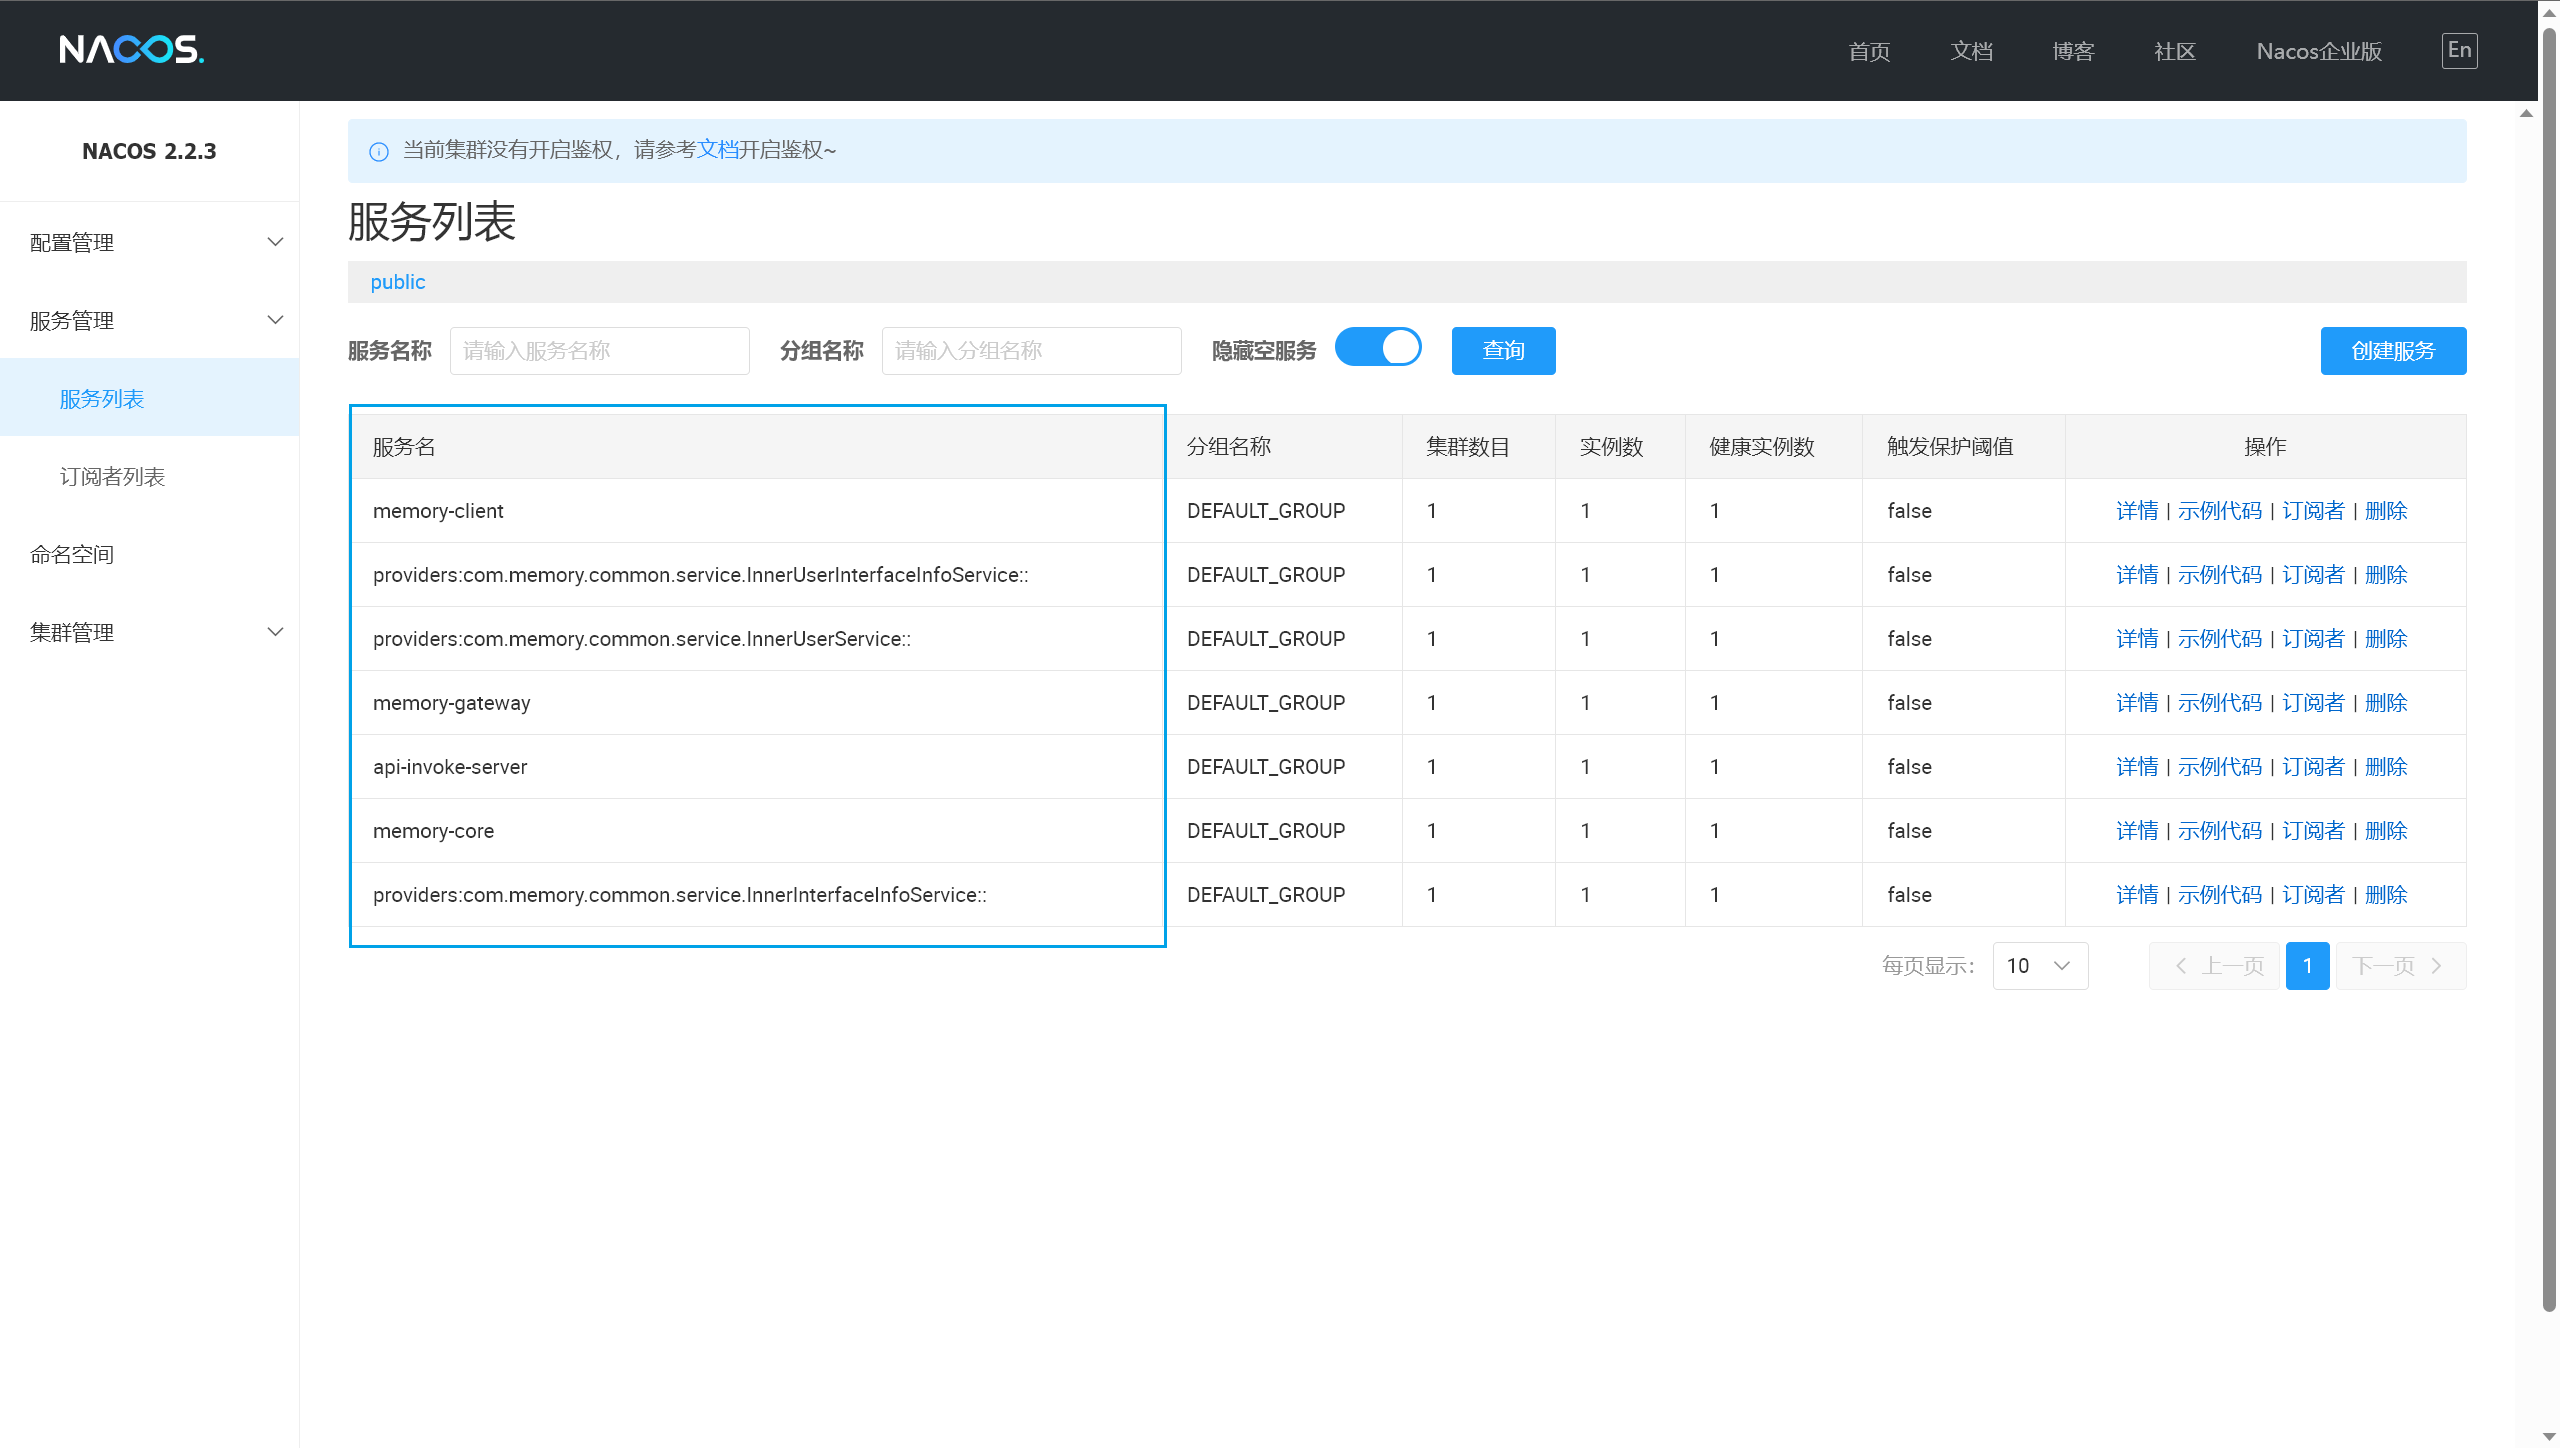
Task: Select 订阅者列表 in the sidebar
Action: coord(150,476)
